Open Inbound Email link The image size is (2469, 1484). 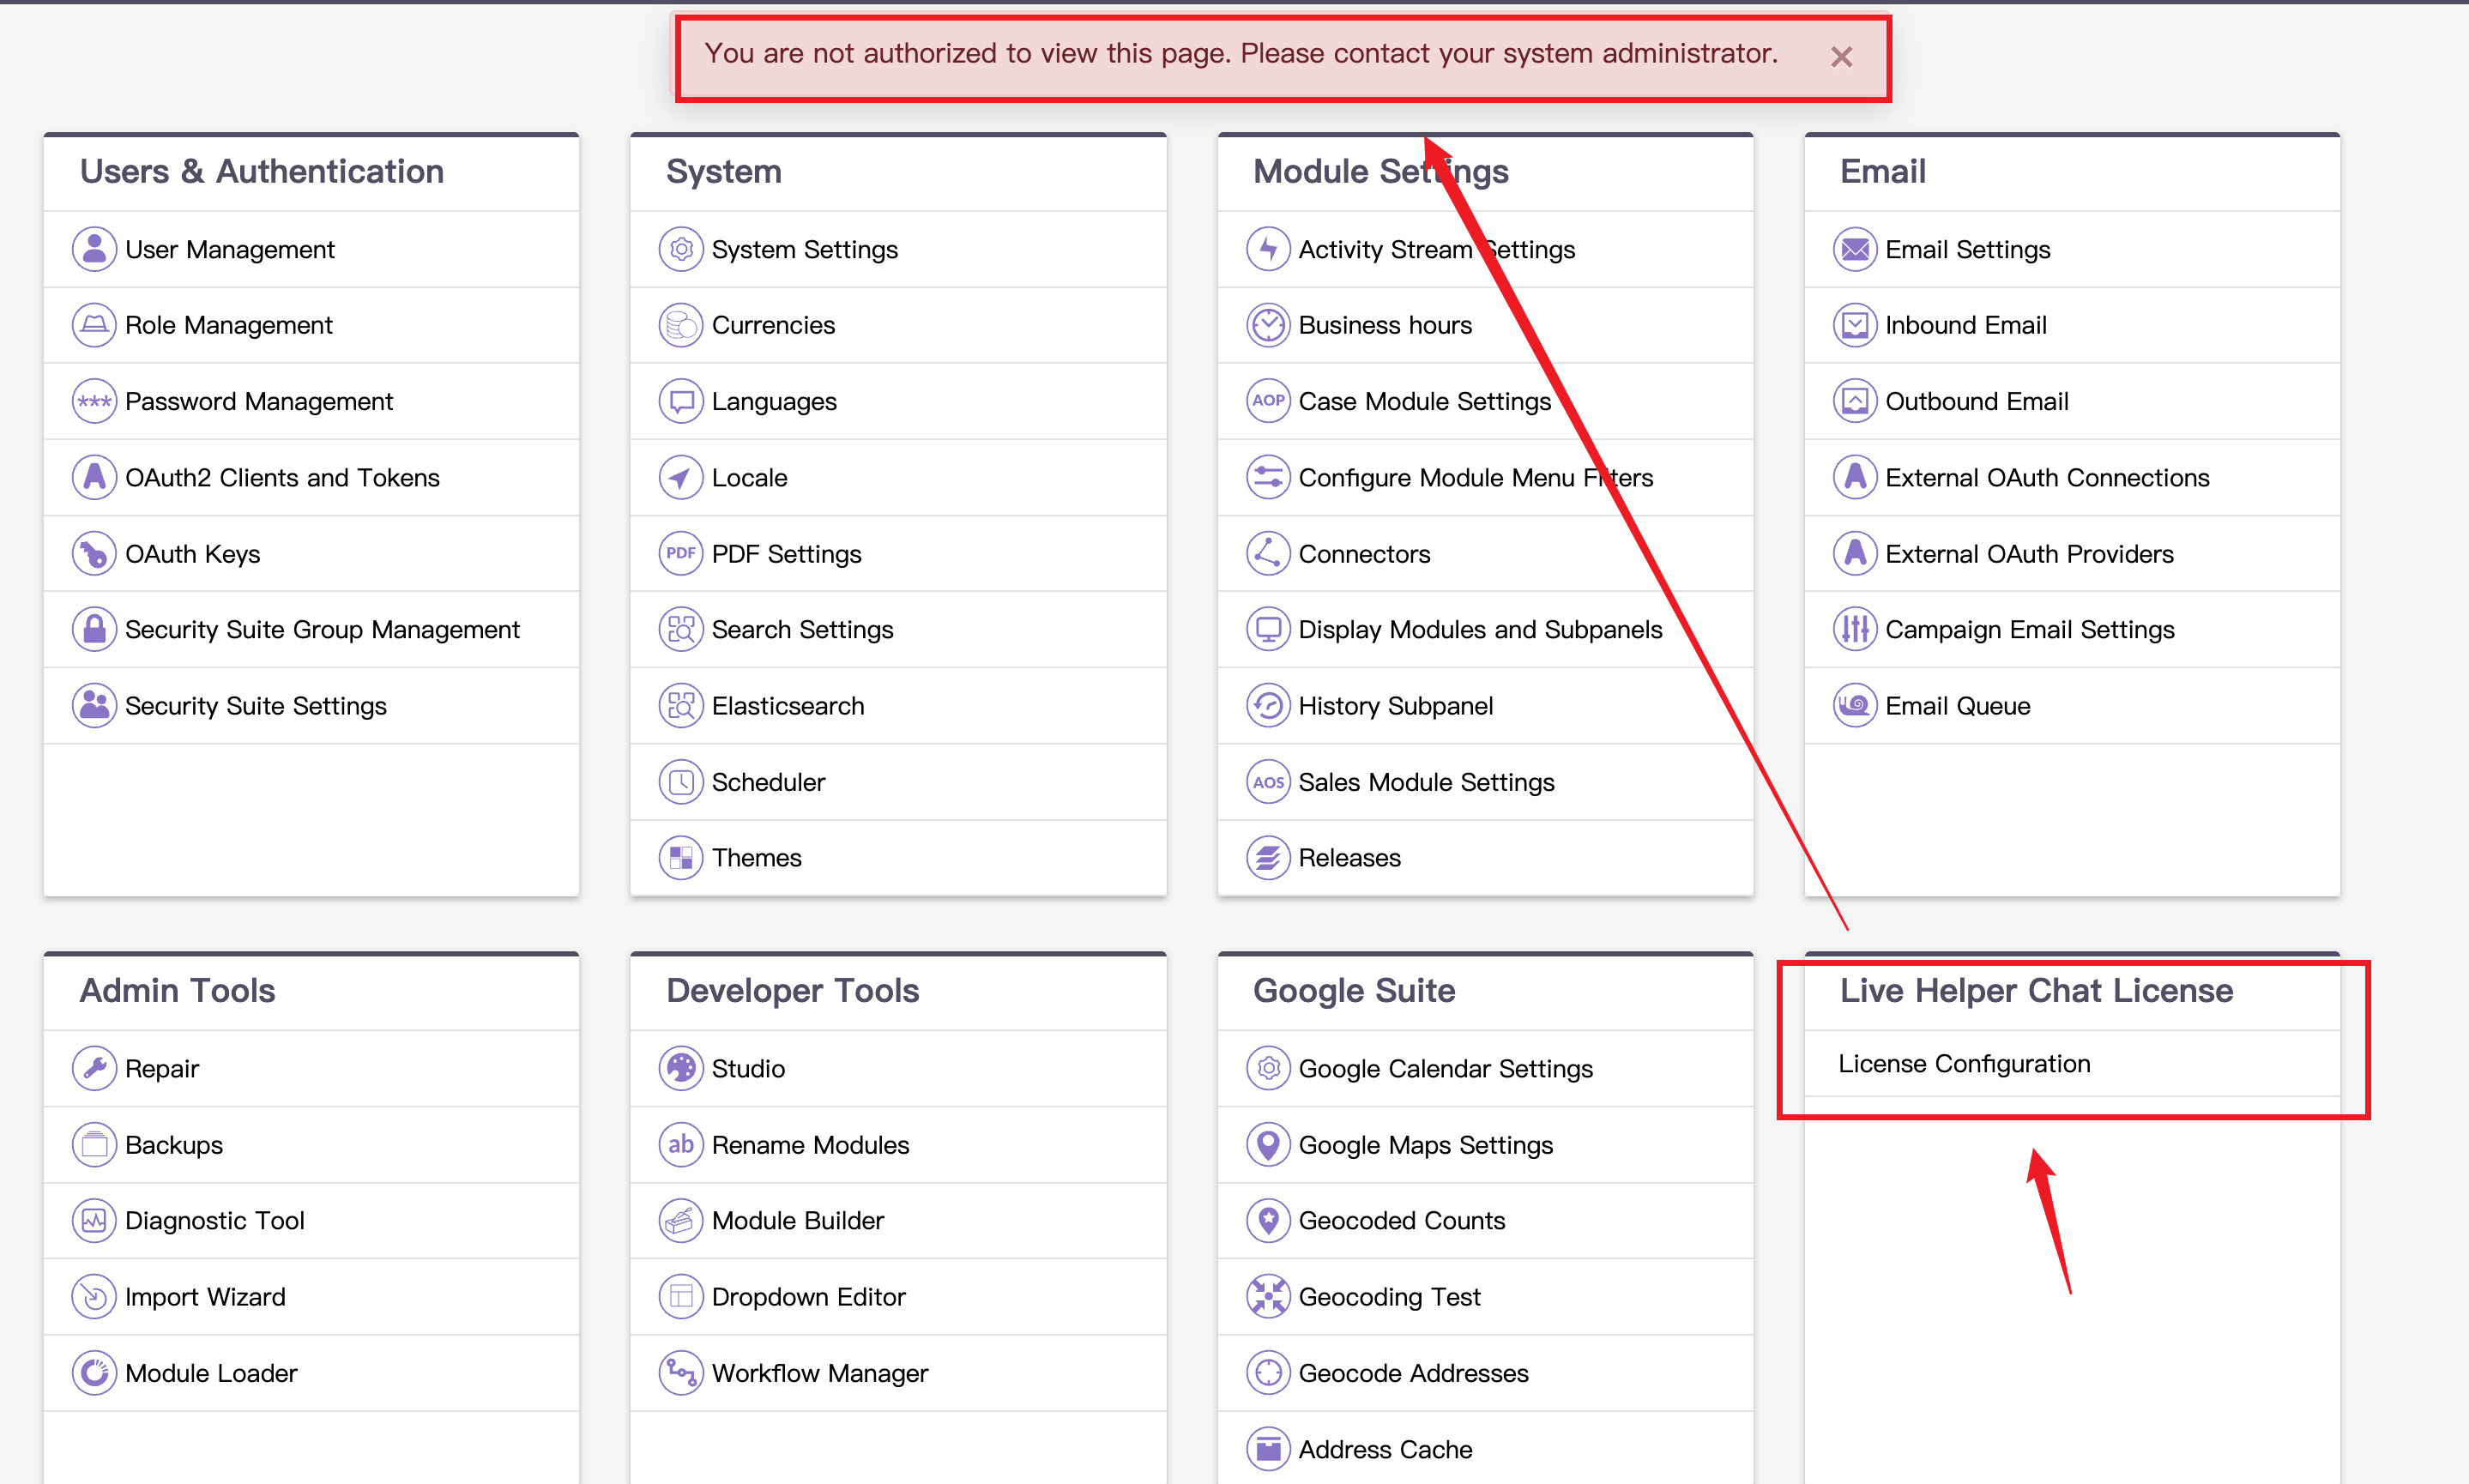[x=1966, y=325]
